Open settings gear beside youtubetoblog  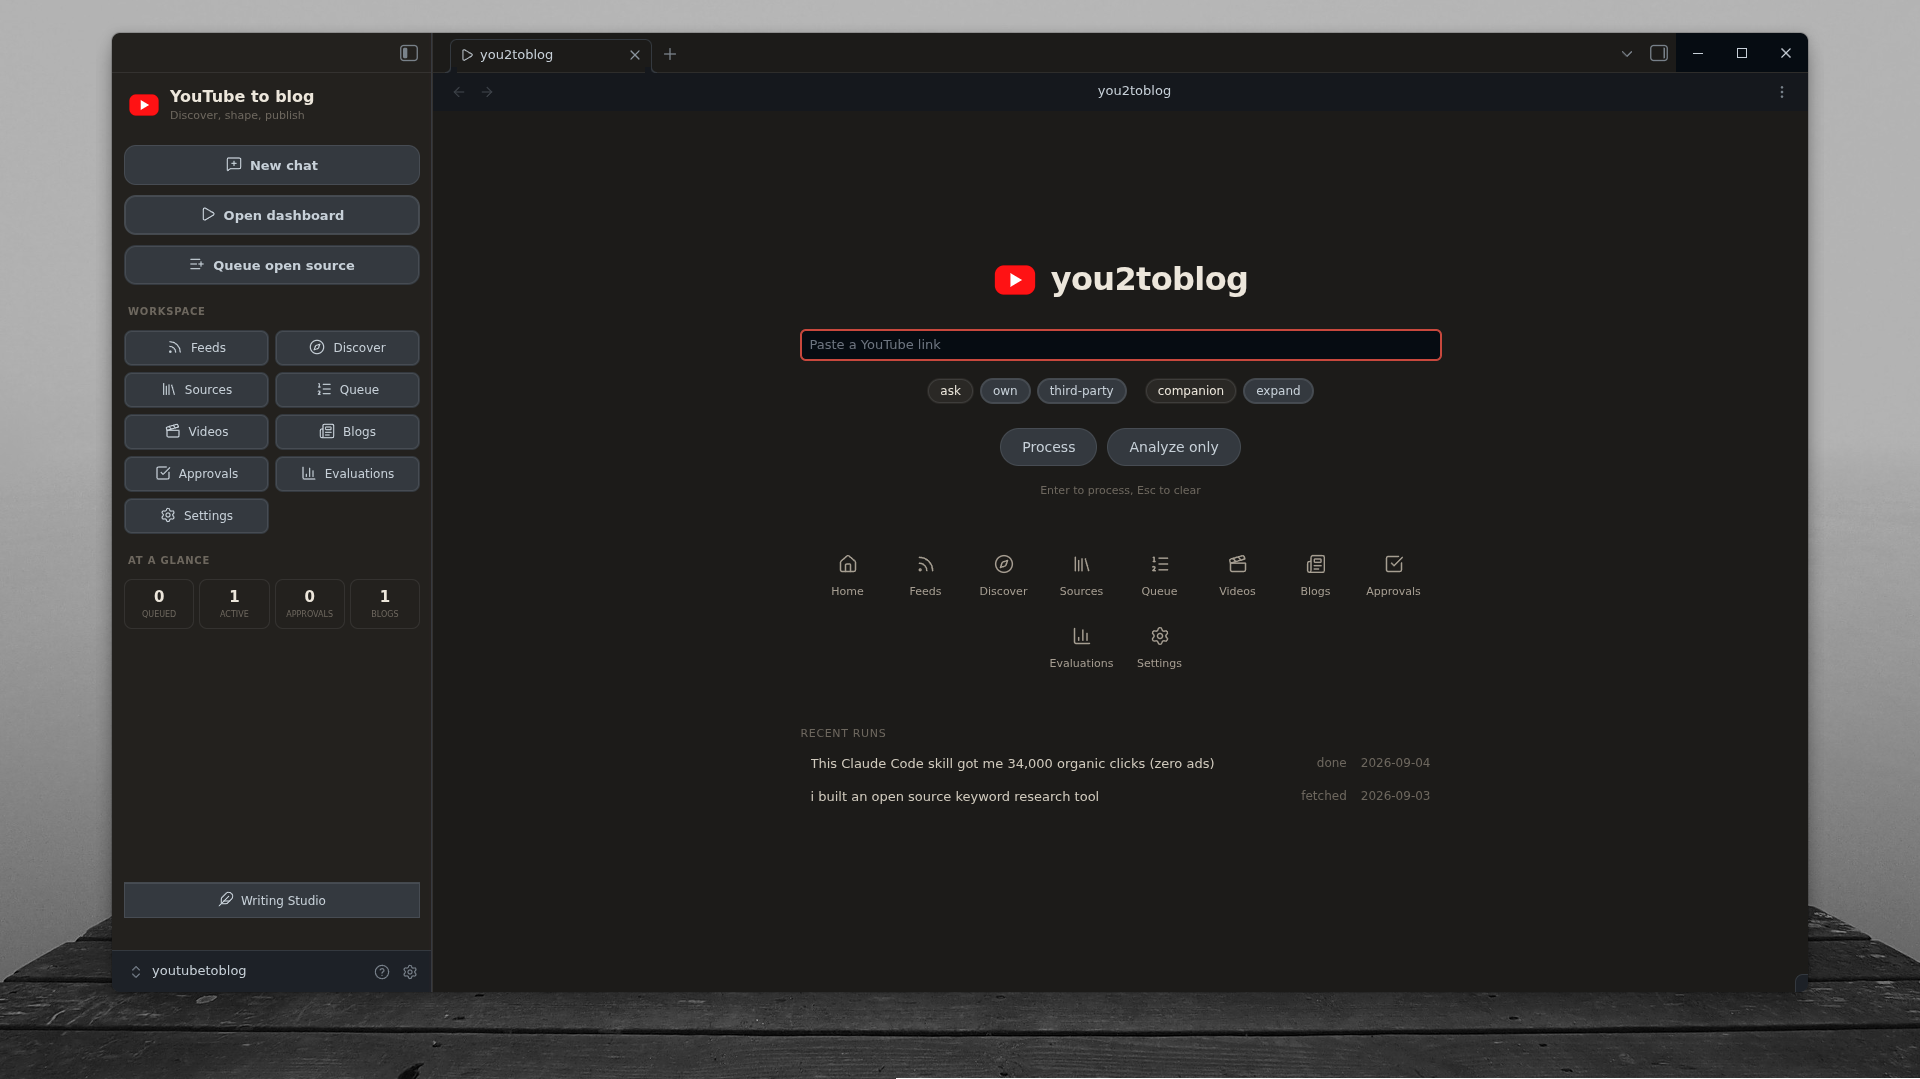click(410, 972)
